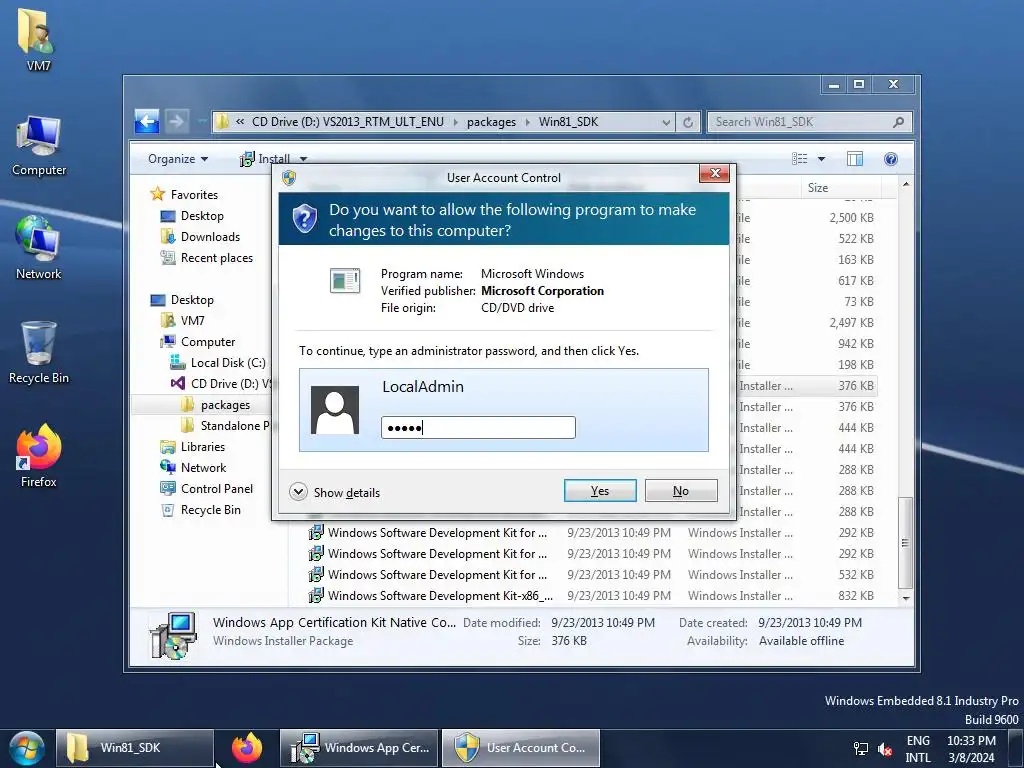Select the 532 KB Software Development Kit row

pyautogui.click(x=592, y=575)
